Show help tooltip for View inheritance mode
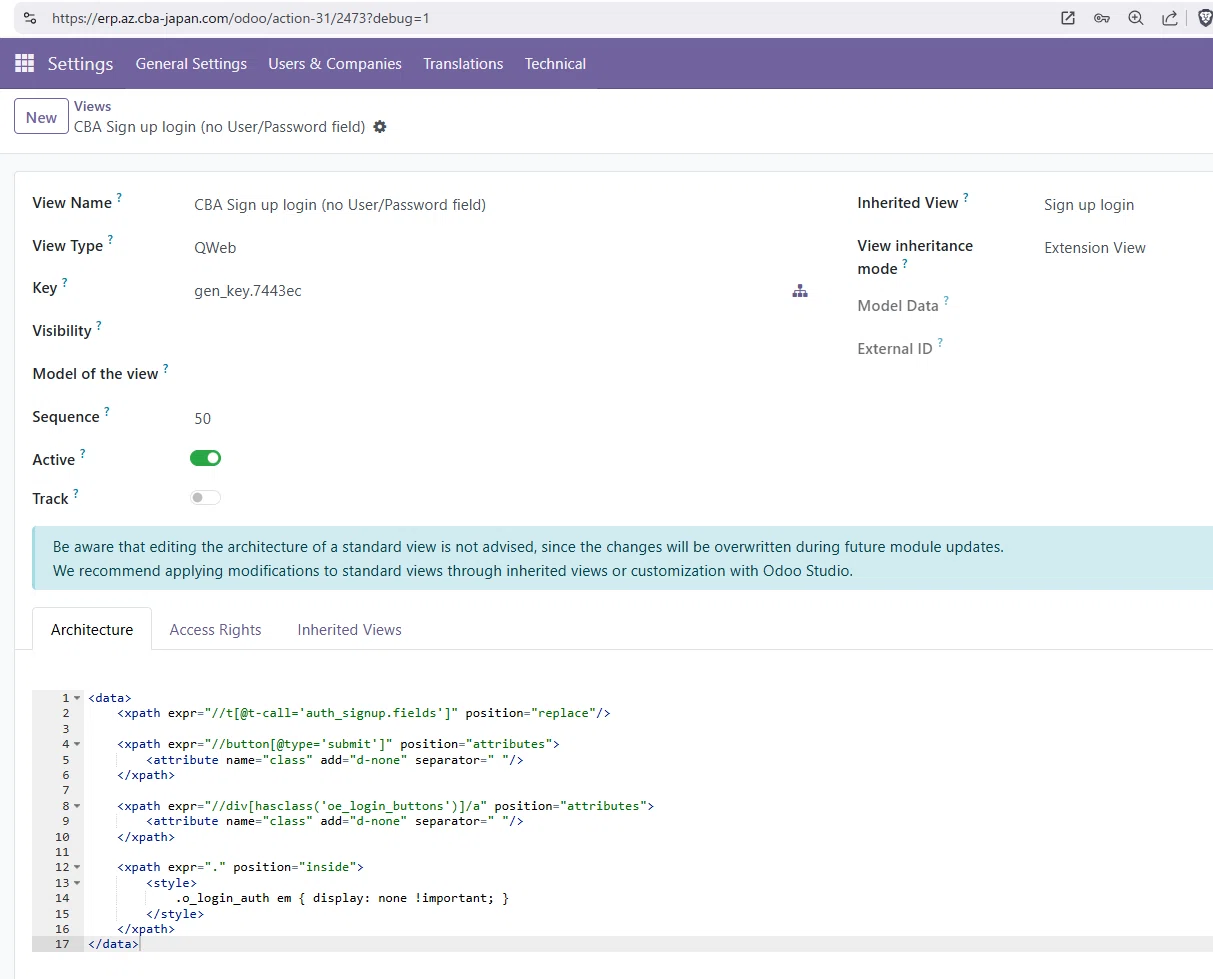Screen dimensions: 1213x979 pyautogui.click(x=905, y=264)
